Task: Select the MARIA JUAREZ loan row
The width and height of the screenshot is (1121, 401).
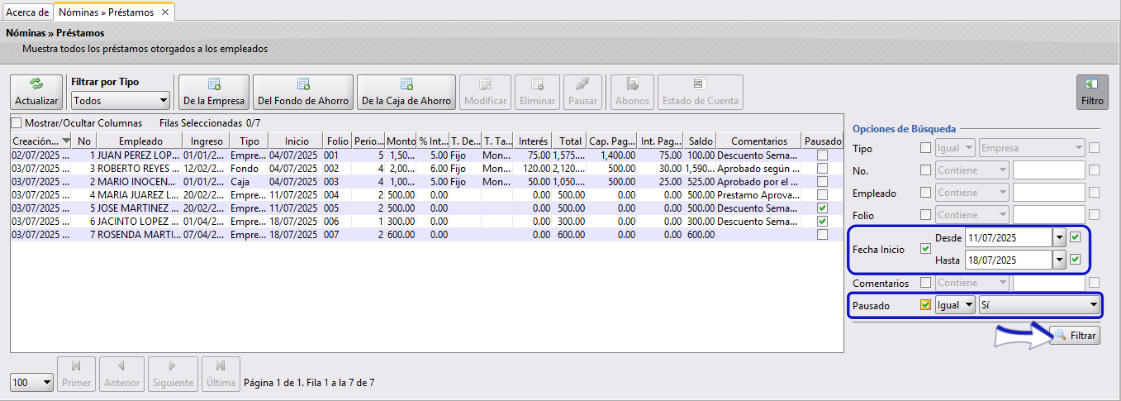Action: 426,195
